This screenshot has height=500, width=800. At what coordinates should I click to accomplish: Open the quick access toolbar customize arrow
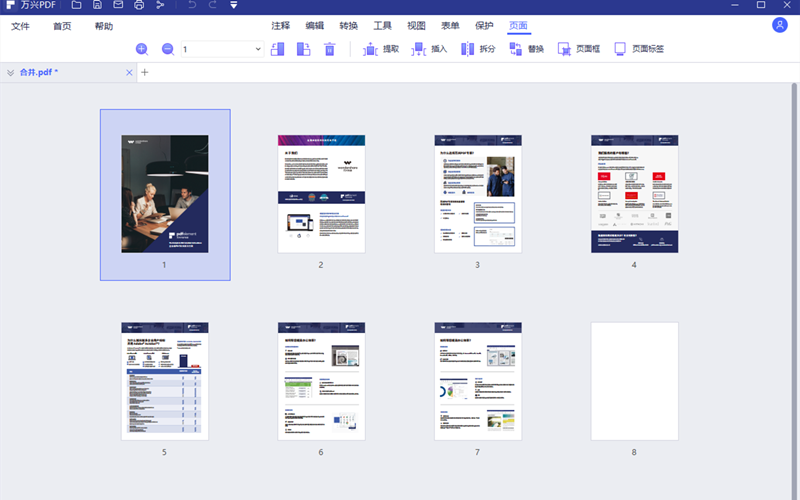pos(233,6)
